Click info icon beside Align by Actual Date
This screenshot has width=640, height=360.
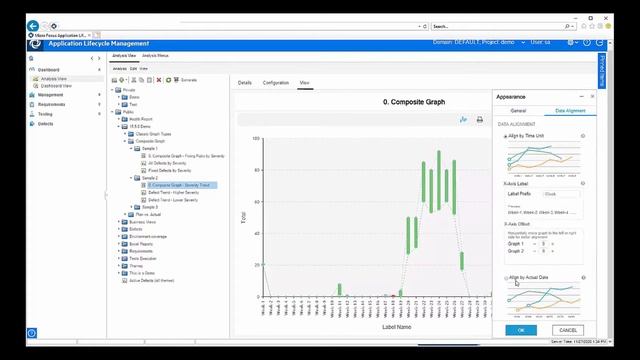coord(583,278)
